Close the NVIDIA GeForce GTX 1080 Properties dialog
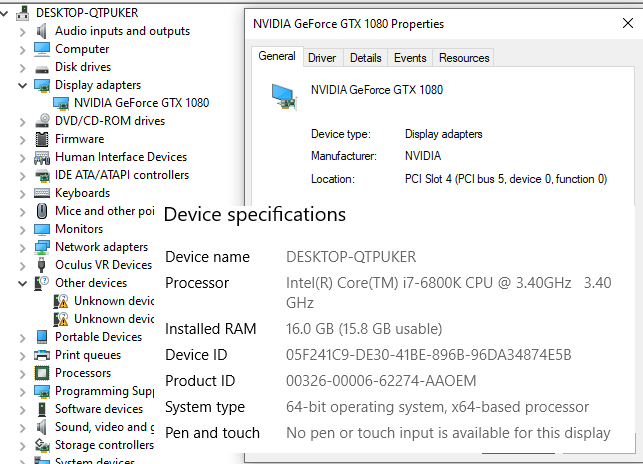 [x=627, y=23]
